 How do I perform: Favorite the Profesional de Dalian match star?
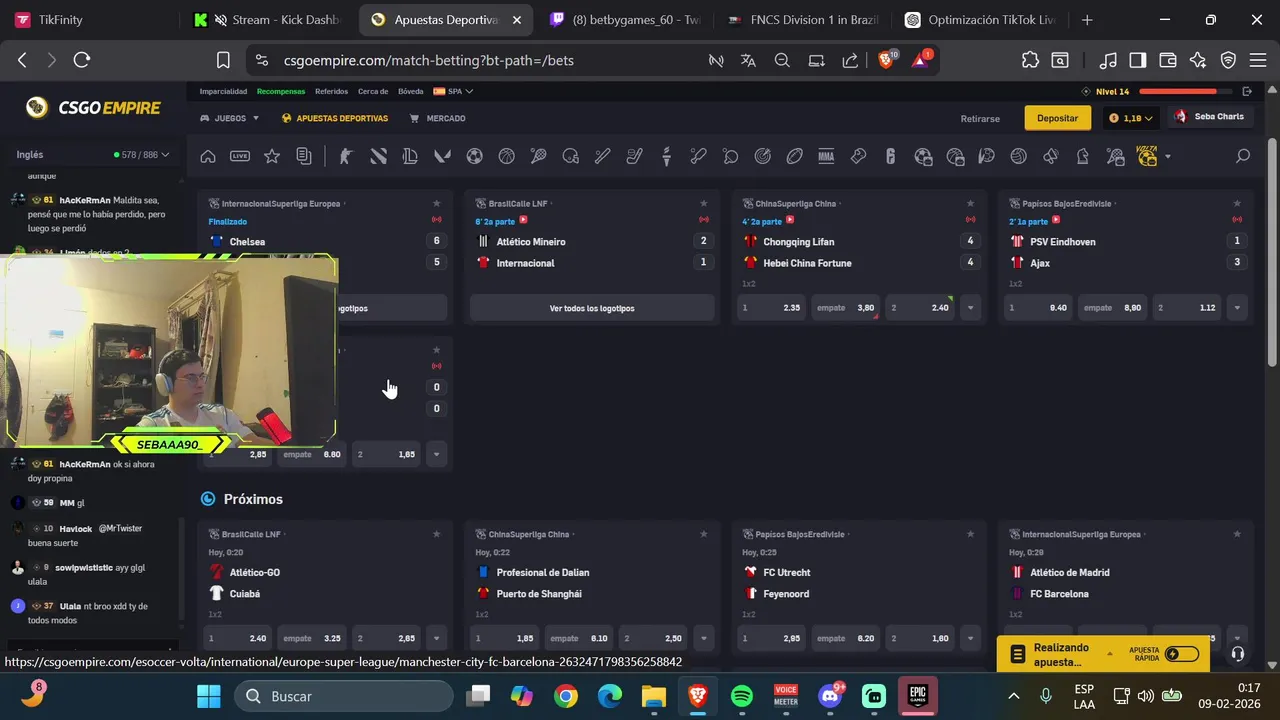coord(703,535)
